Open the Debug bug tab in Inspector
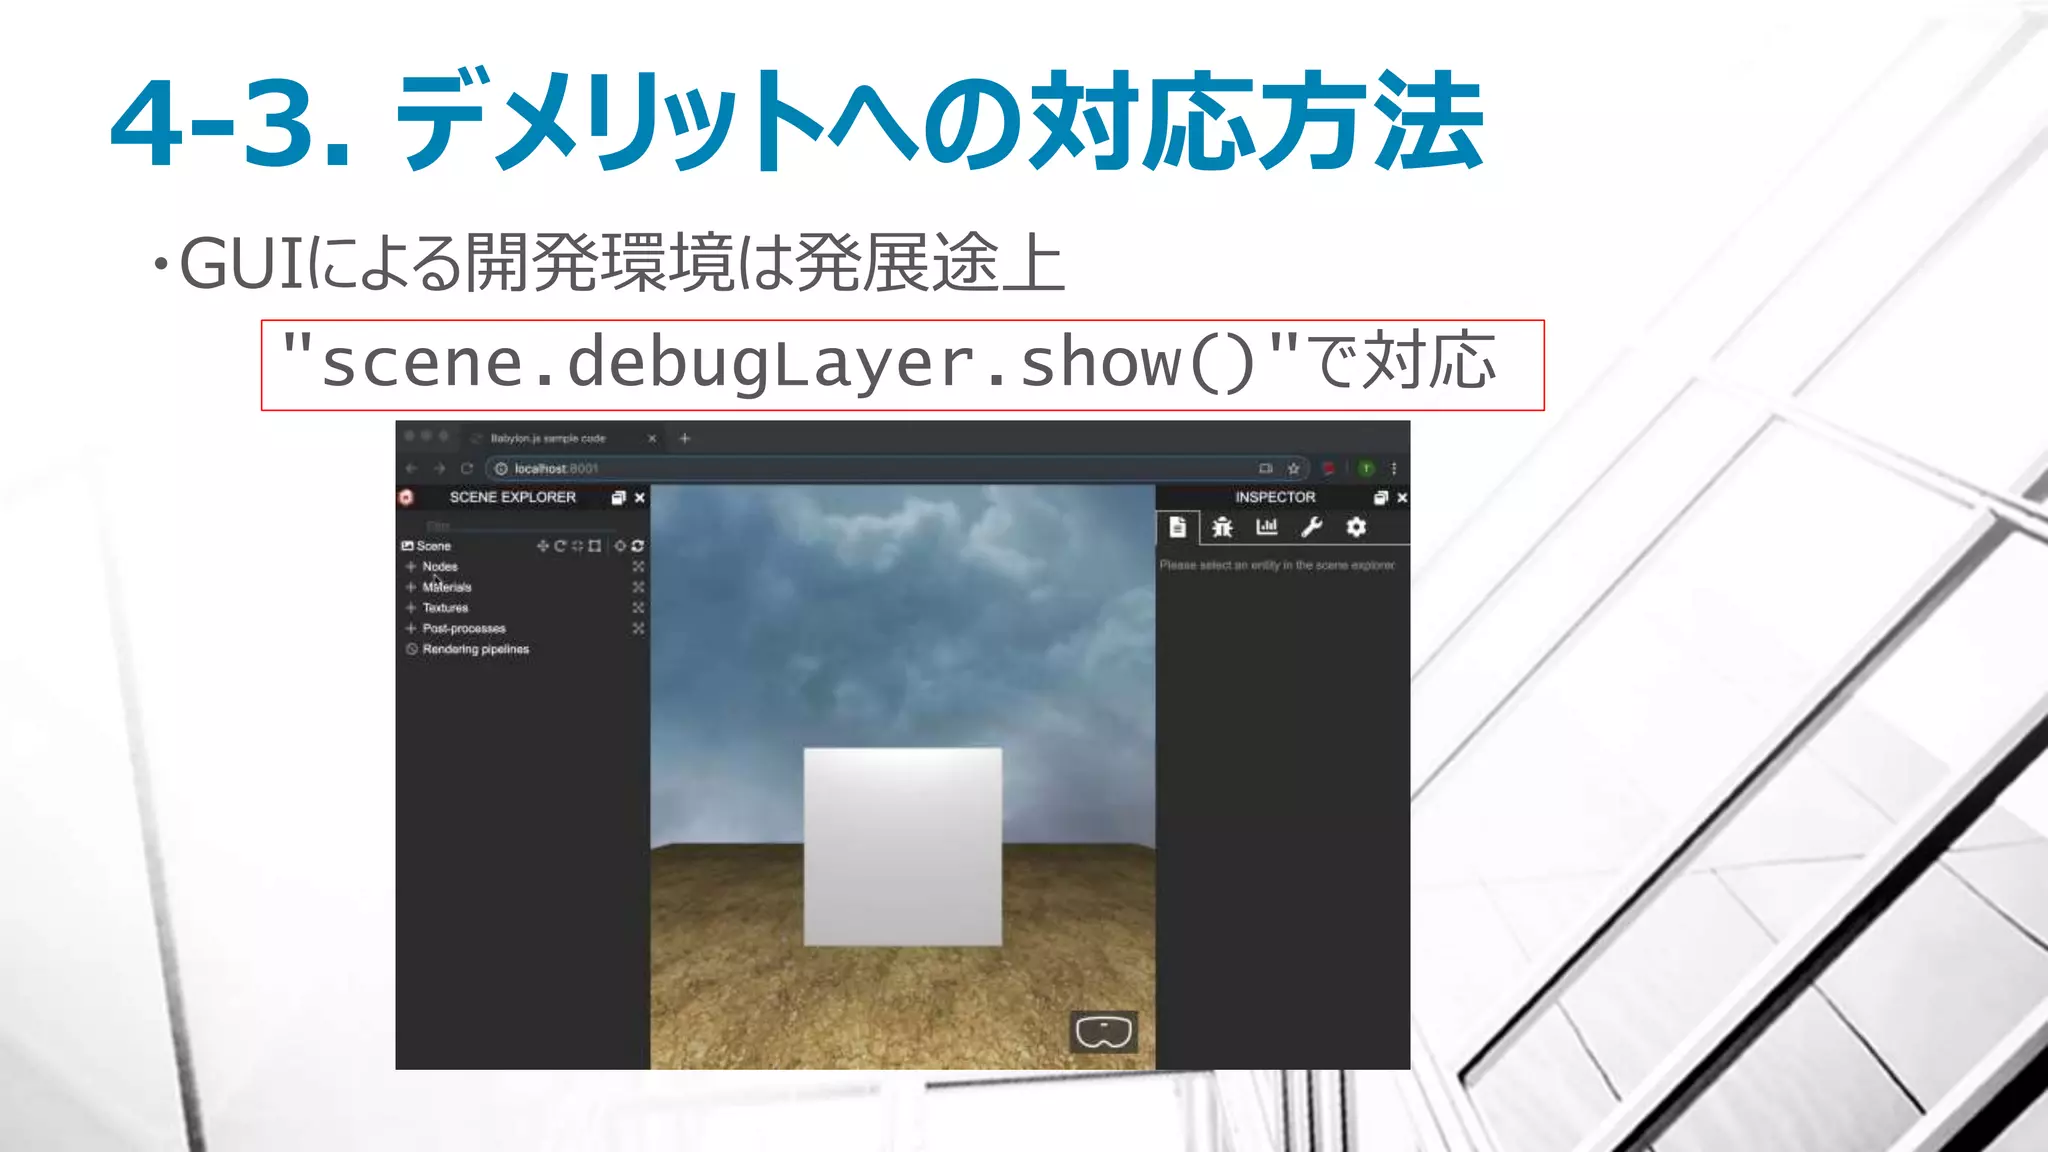This screenshot has height=1152, width=2048. [x=1222, y=527]
